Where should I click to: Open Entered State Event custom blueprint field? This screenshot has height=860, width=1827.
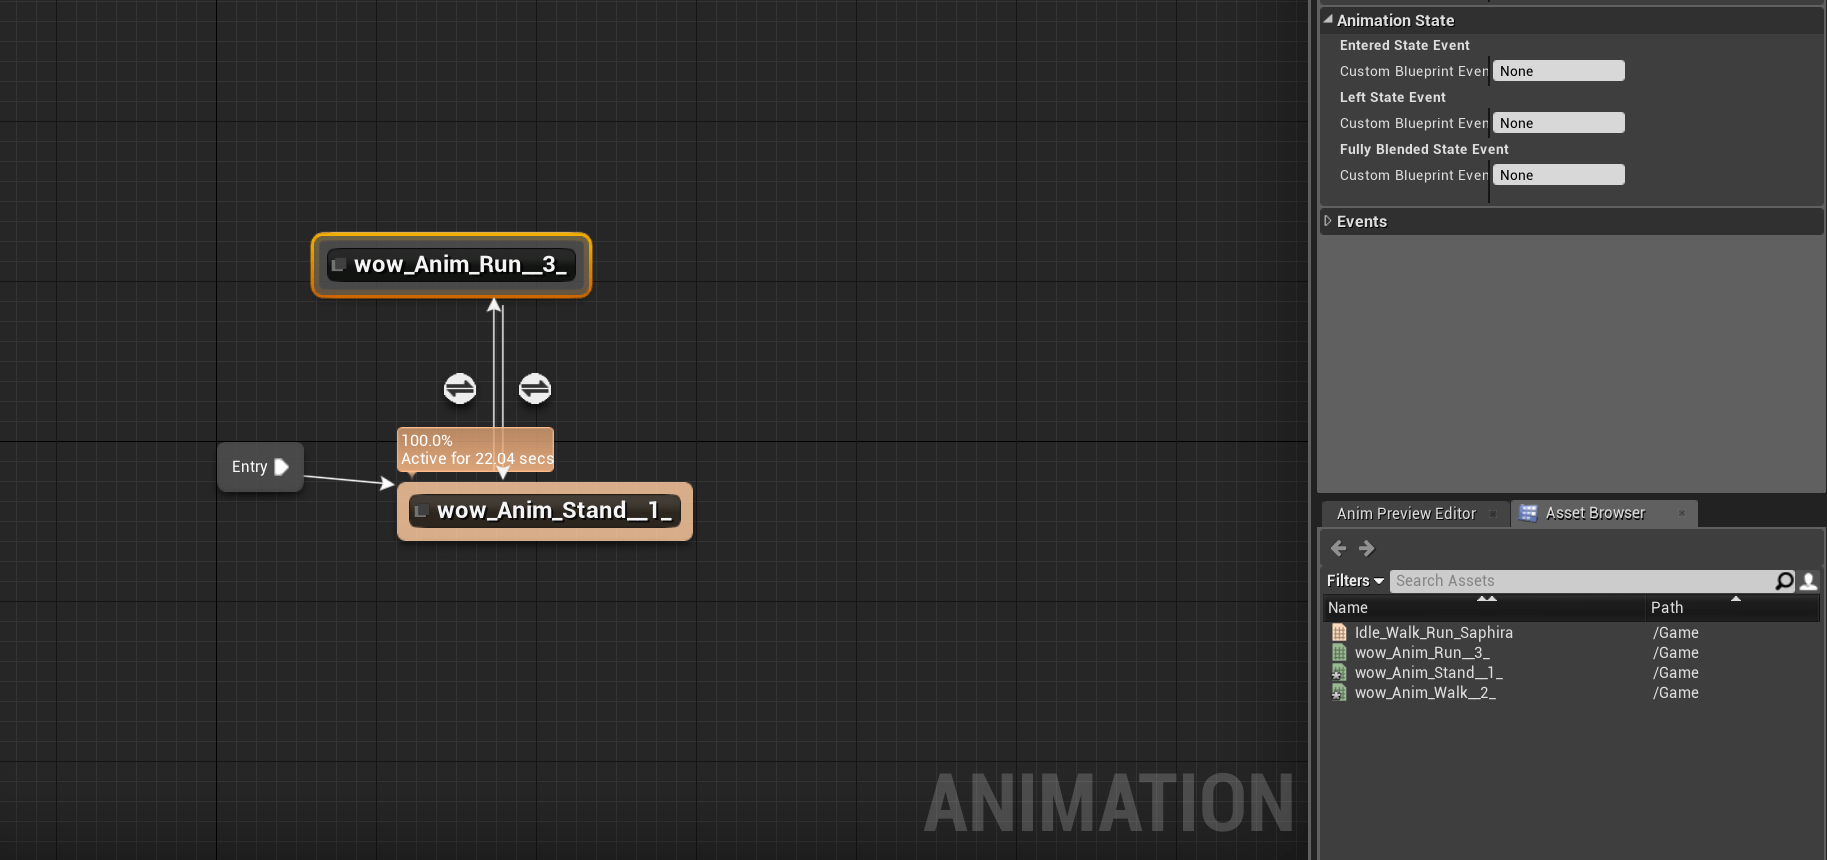coord(1558,71)
